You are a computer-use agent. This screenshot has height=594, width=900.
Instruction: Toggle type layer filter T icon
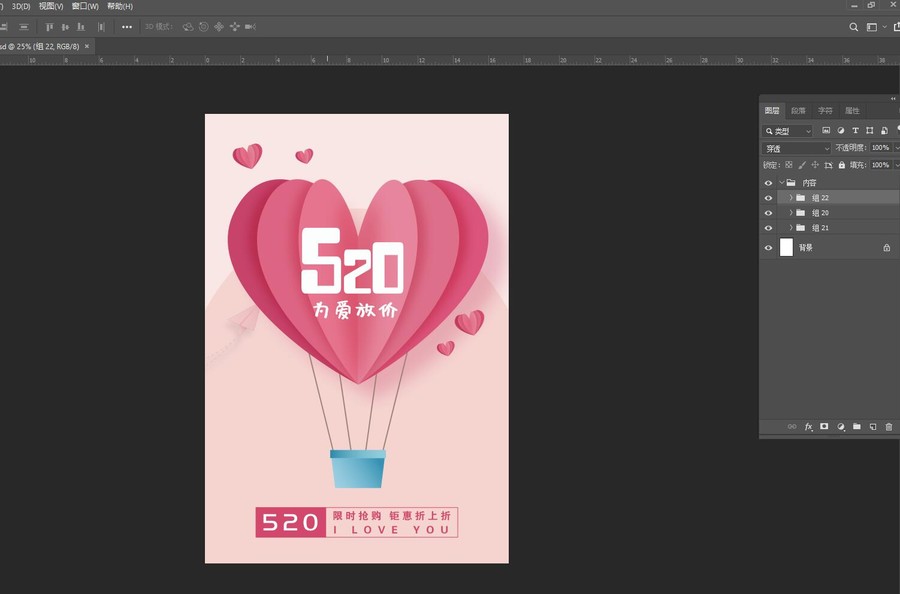[855, 131]
